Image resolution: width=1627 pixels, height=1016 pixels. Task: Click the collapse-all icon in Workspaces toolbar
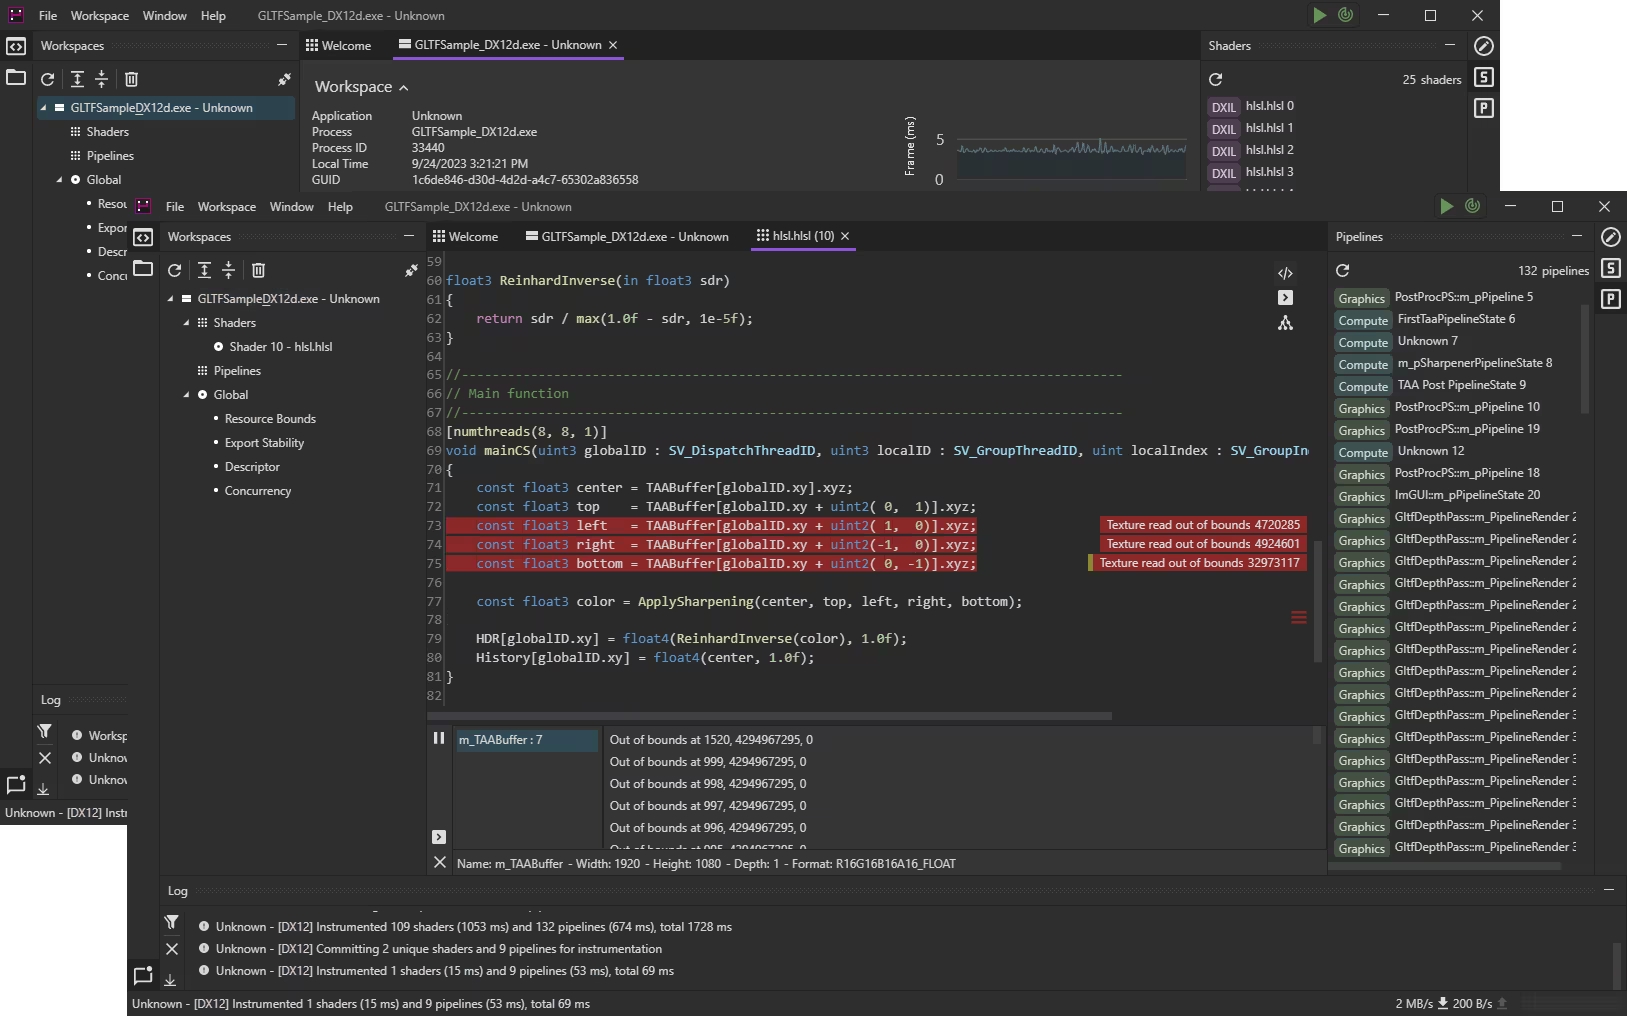[229, 270]
